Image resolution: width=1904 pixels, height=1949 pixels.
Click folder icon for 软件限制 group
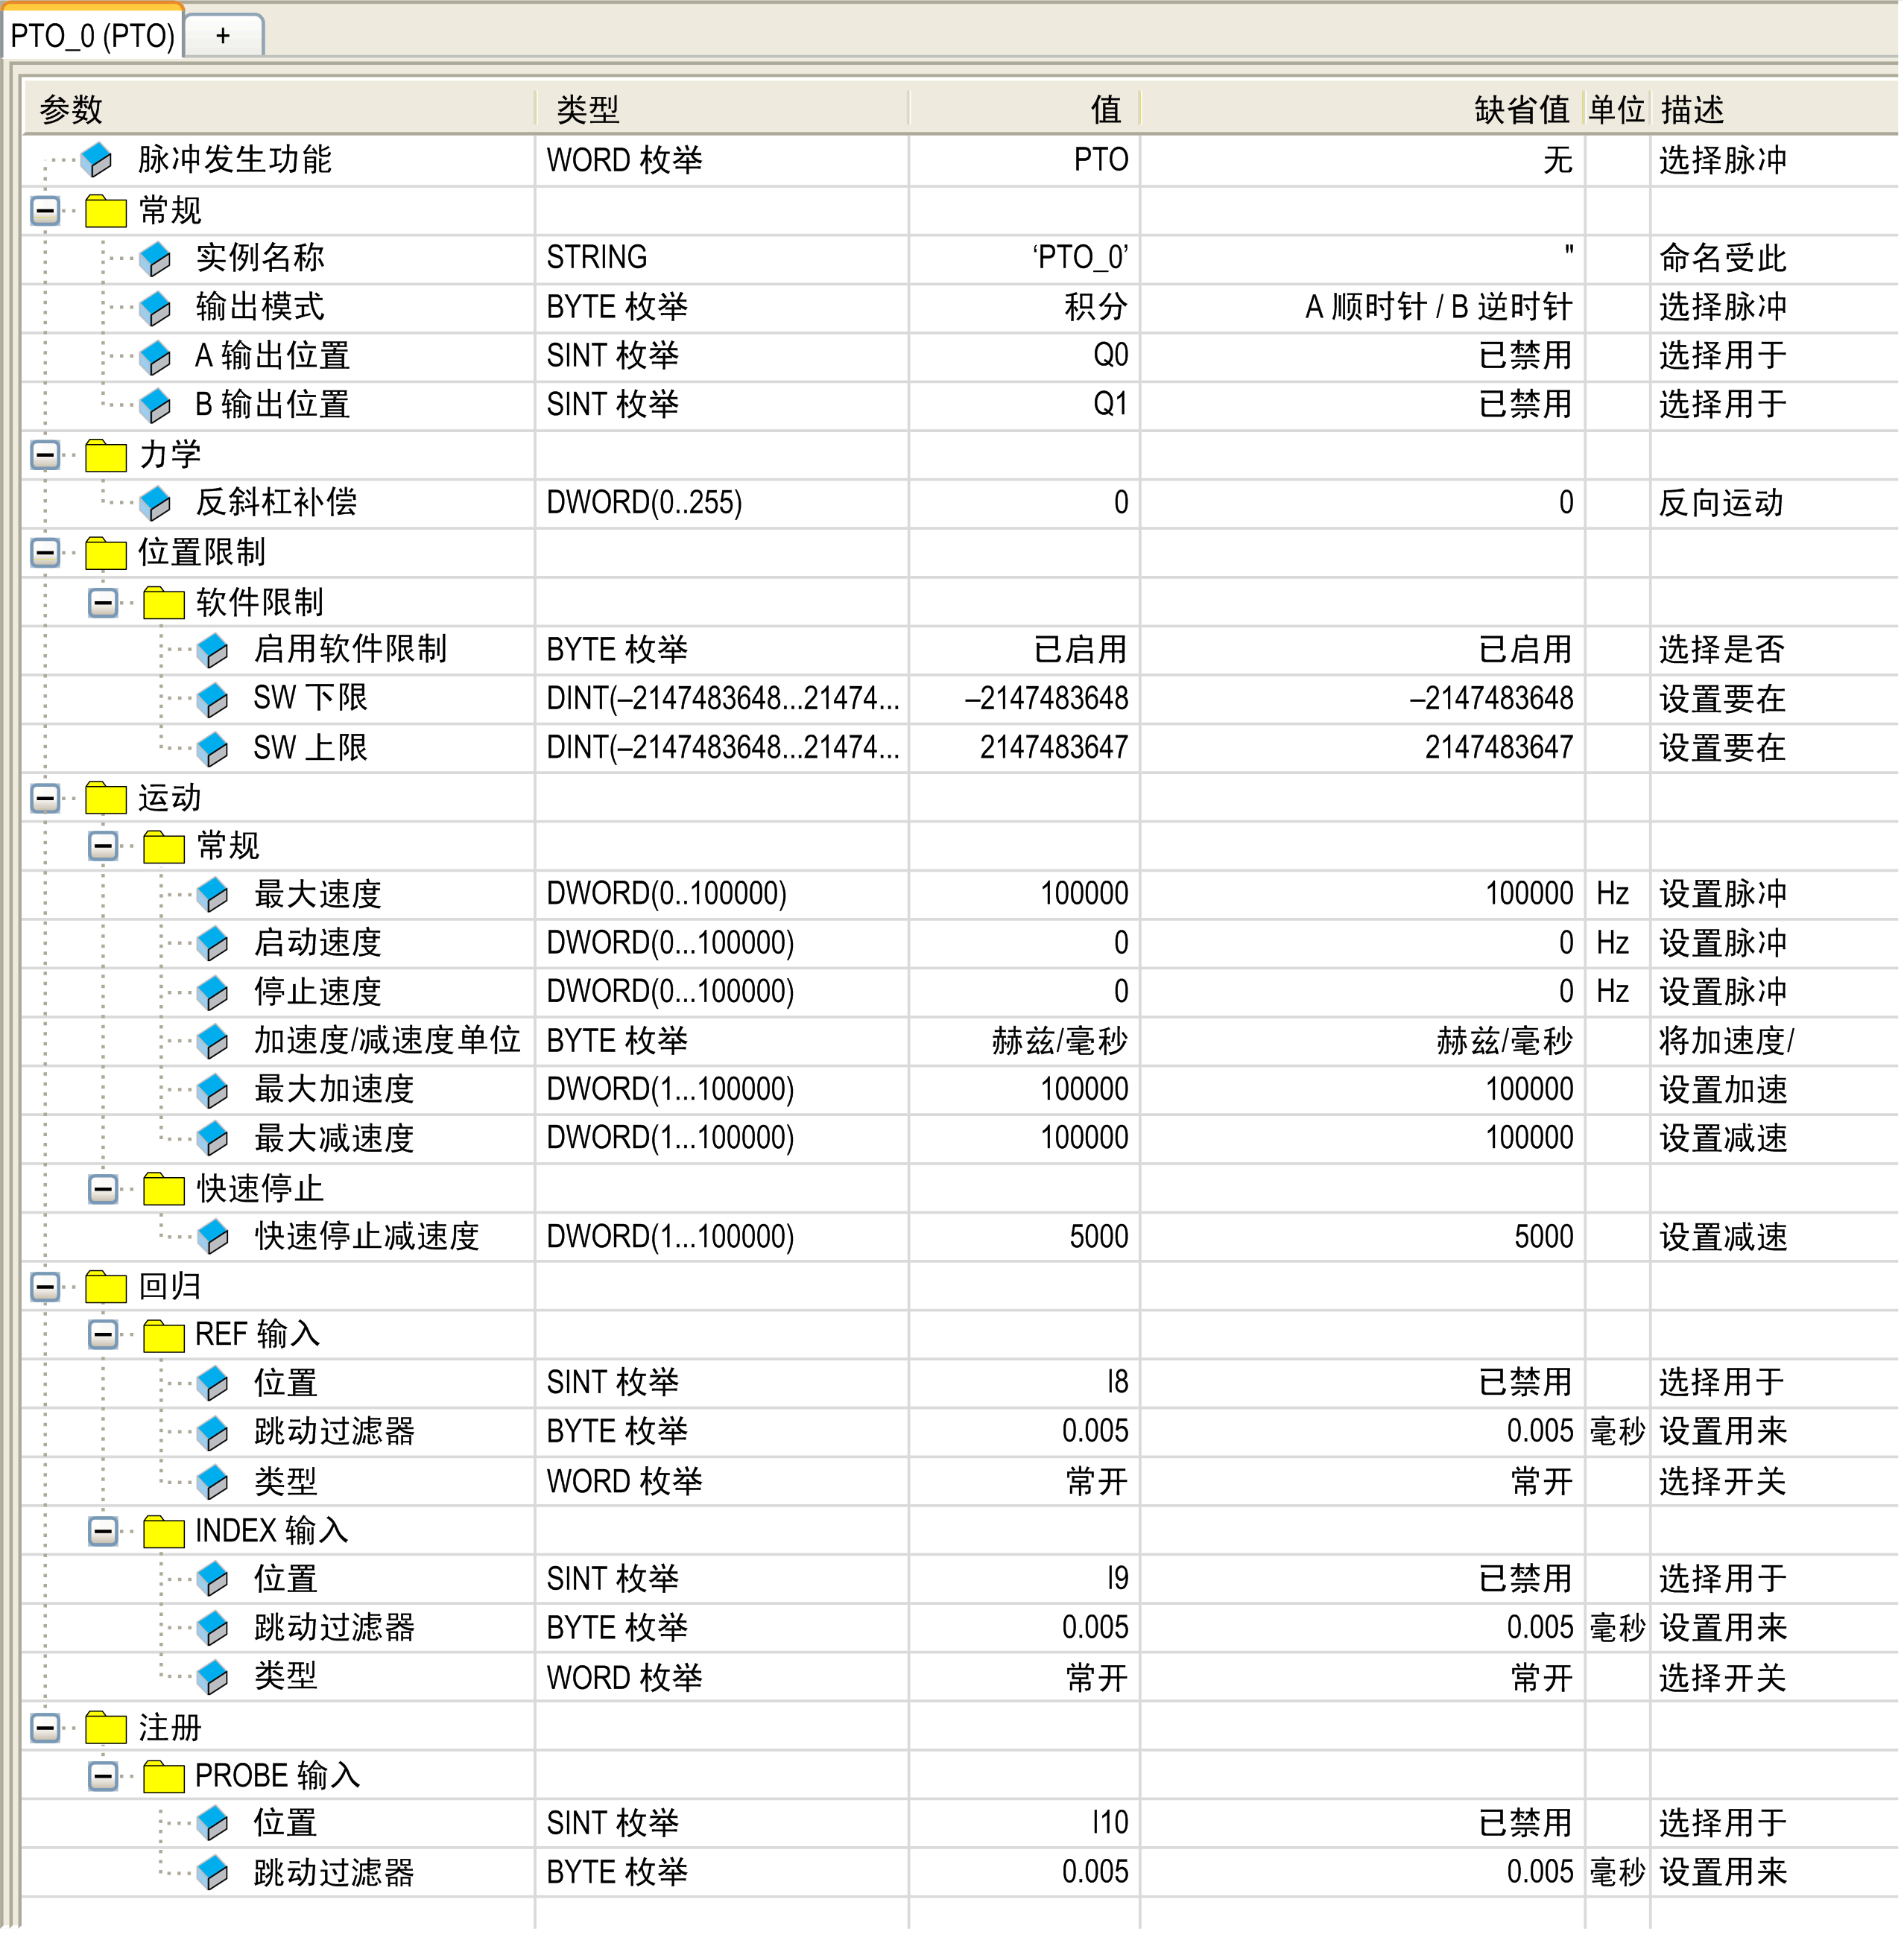click(x=163, y=603)
